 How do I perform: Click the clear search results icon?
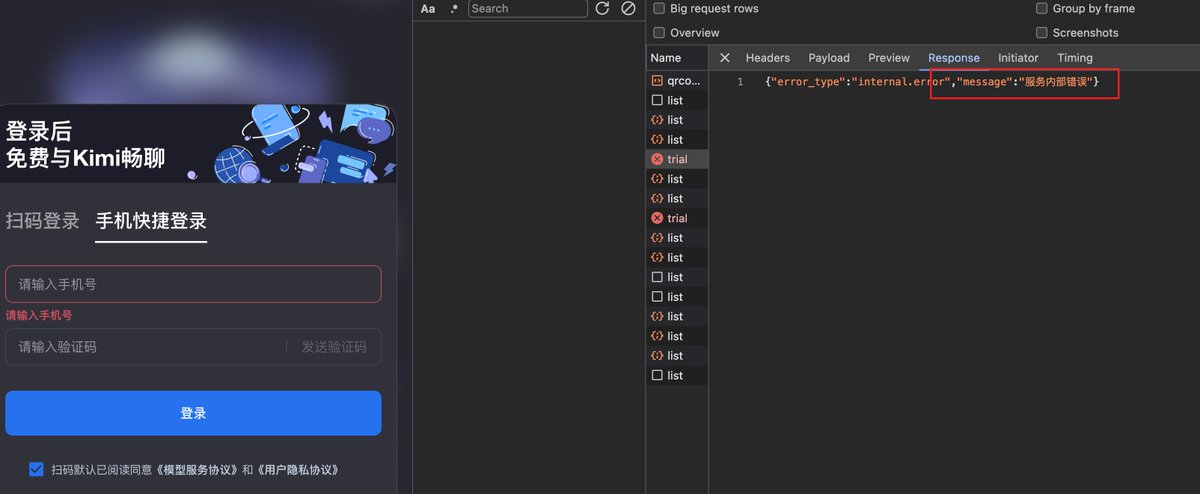click(628, 8)
